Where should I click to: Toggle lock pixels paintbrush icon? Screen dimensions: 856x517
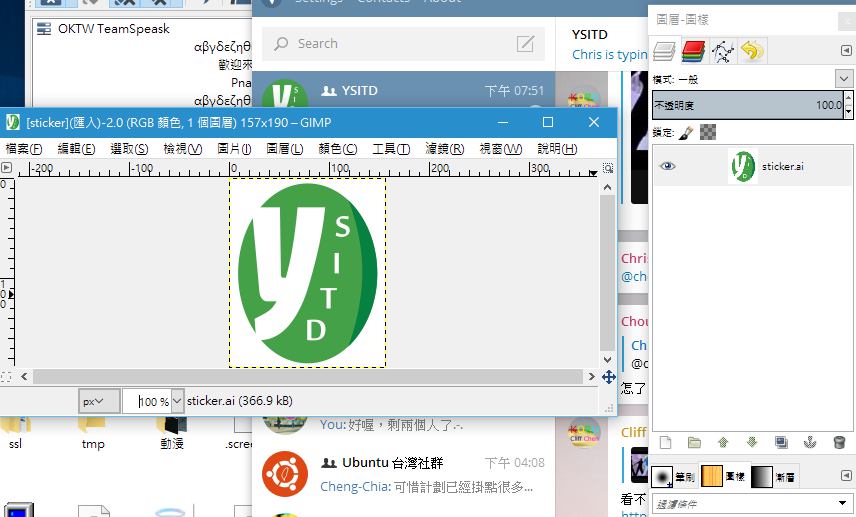click(x=686, y=132)
